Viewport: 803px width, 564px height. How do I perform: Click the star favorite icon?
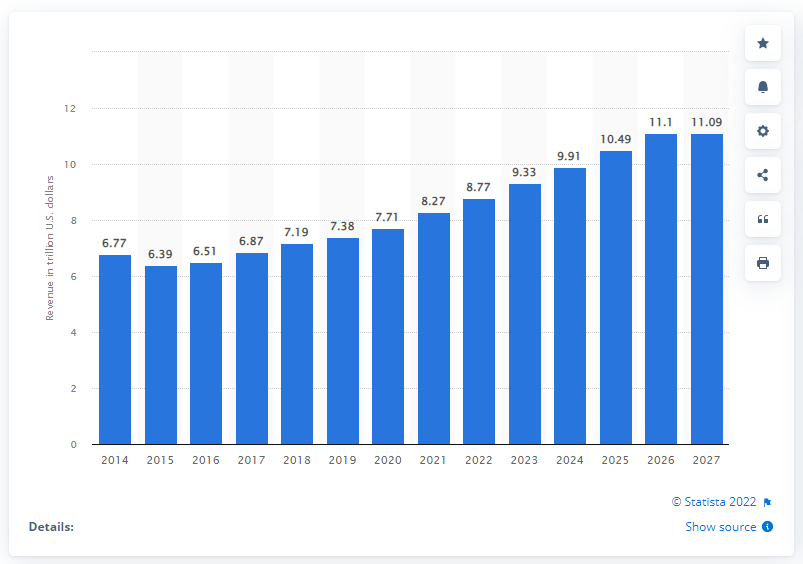click(763, 43)
